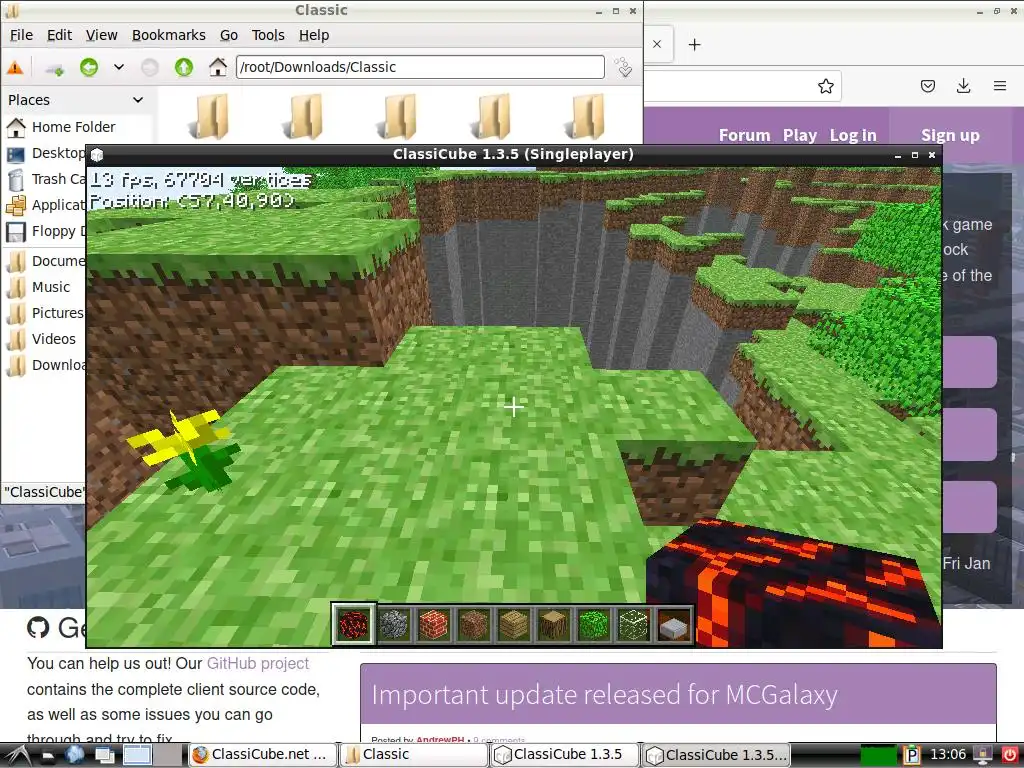Viewport: 1024px width, 768px height.
Task: Open Videos folder in Places sidebar
Action: (41, 339)
